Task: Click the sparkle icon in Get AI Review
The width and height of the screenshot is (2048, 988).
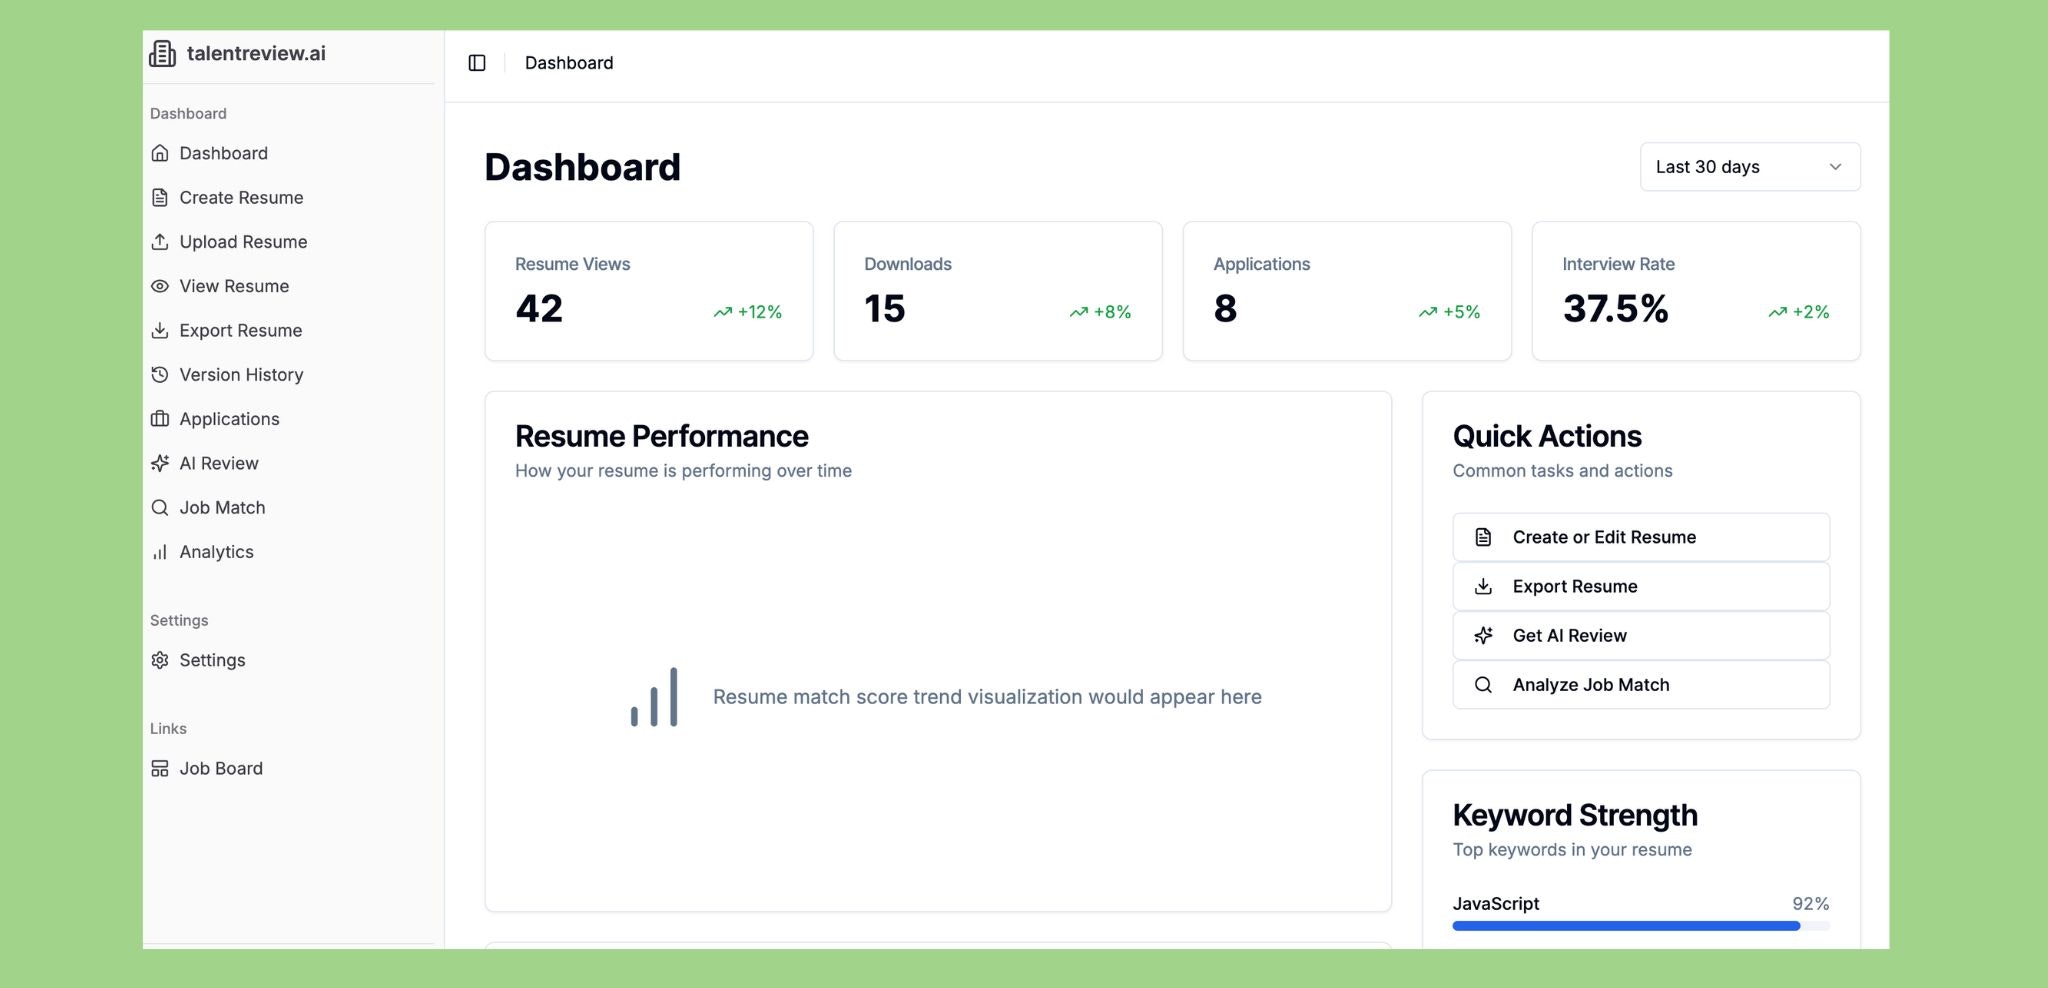Action: pos(1484,635)
